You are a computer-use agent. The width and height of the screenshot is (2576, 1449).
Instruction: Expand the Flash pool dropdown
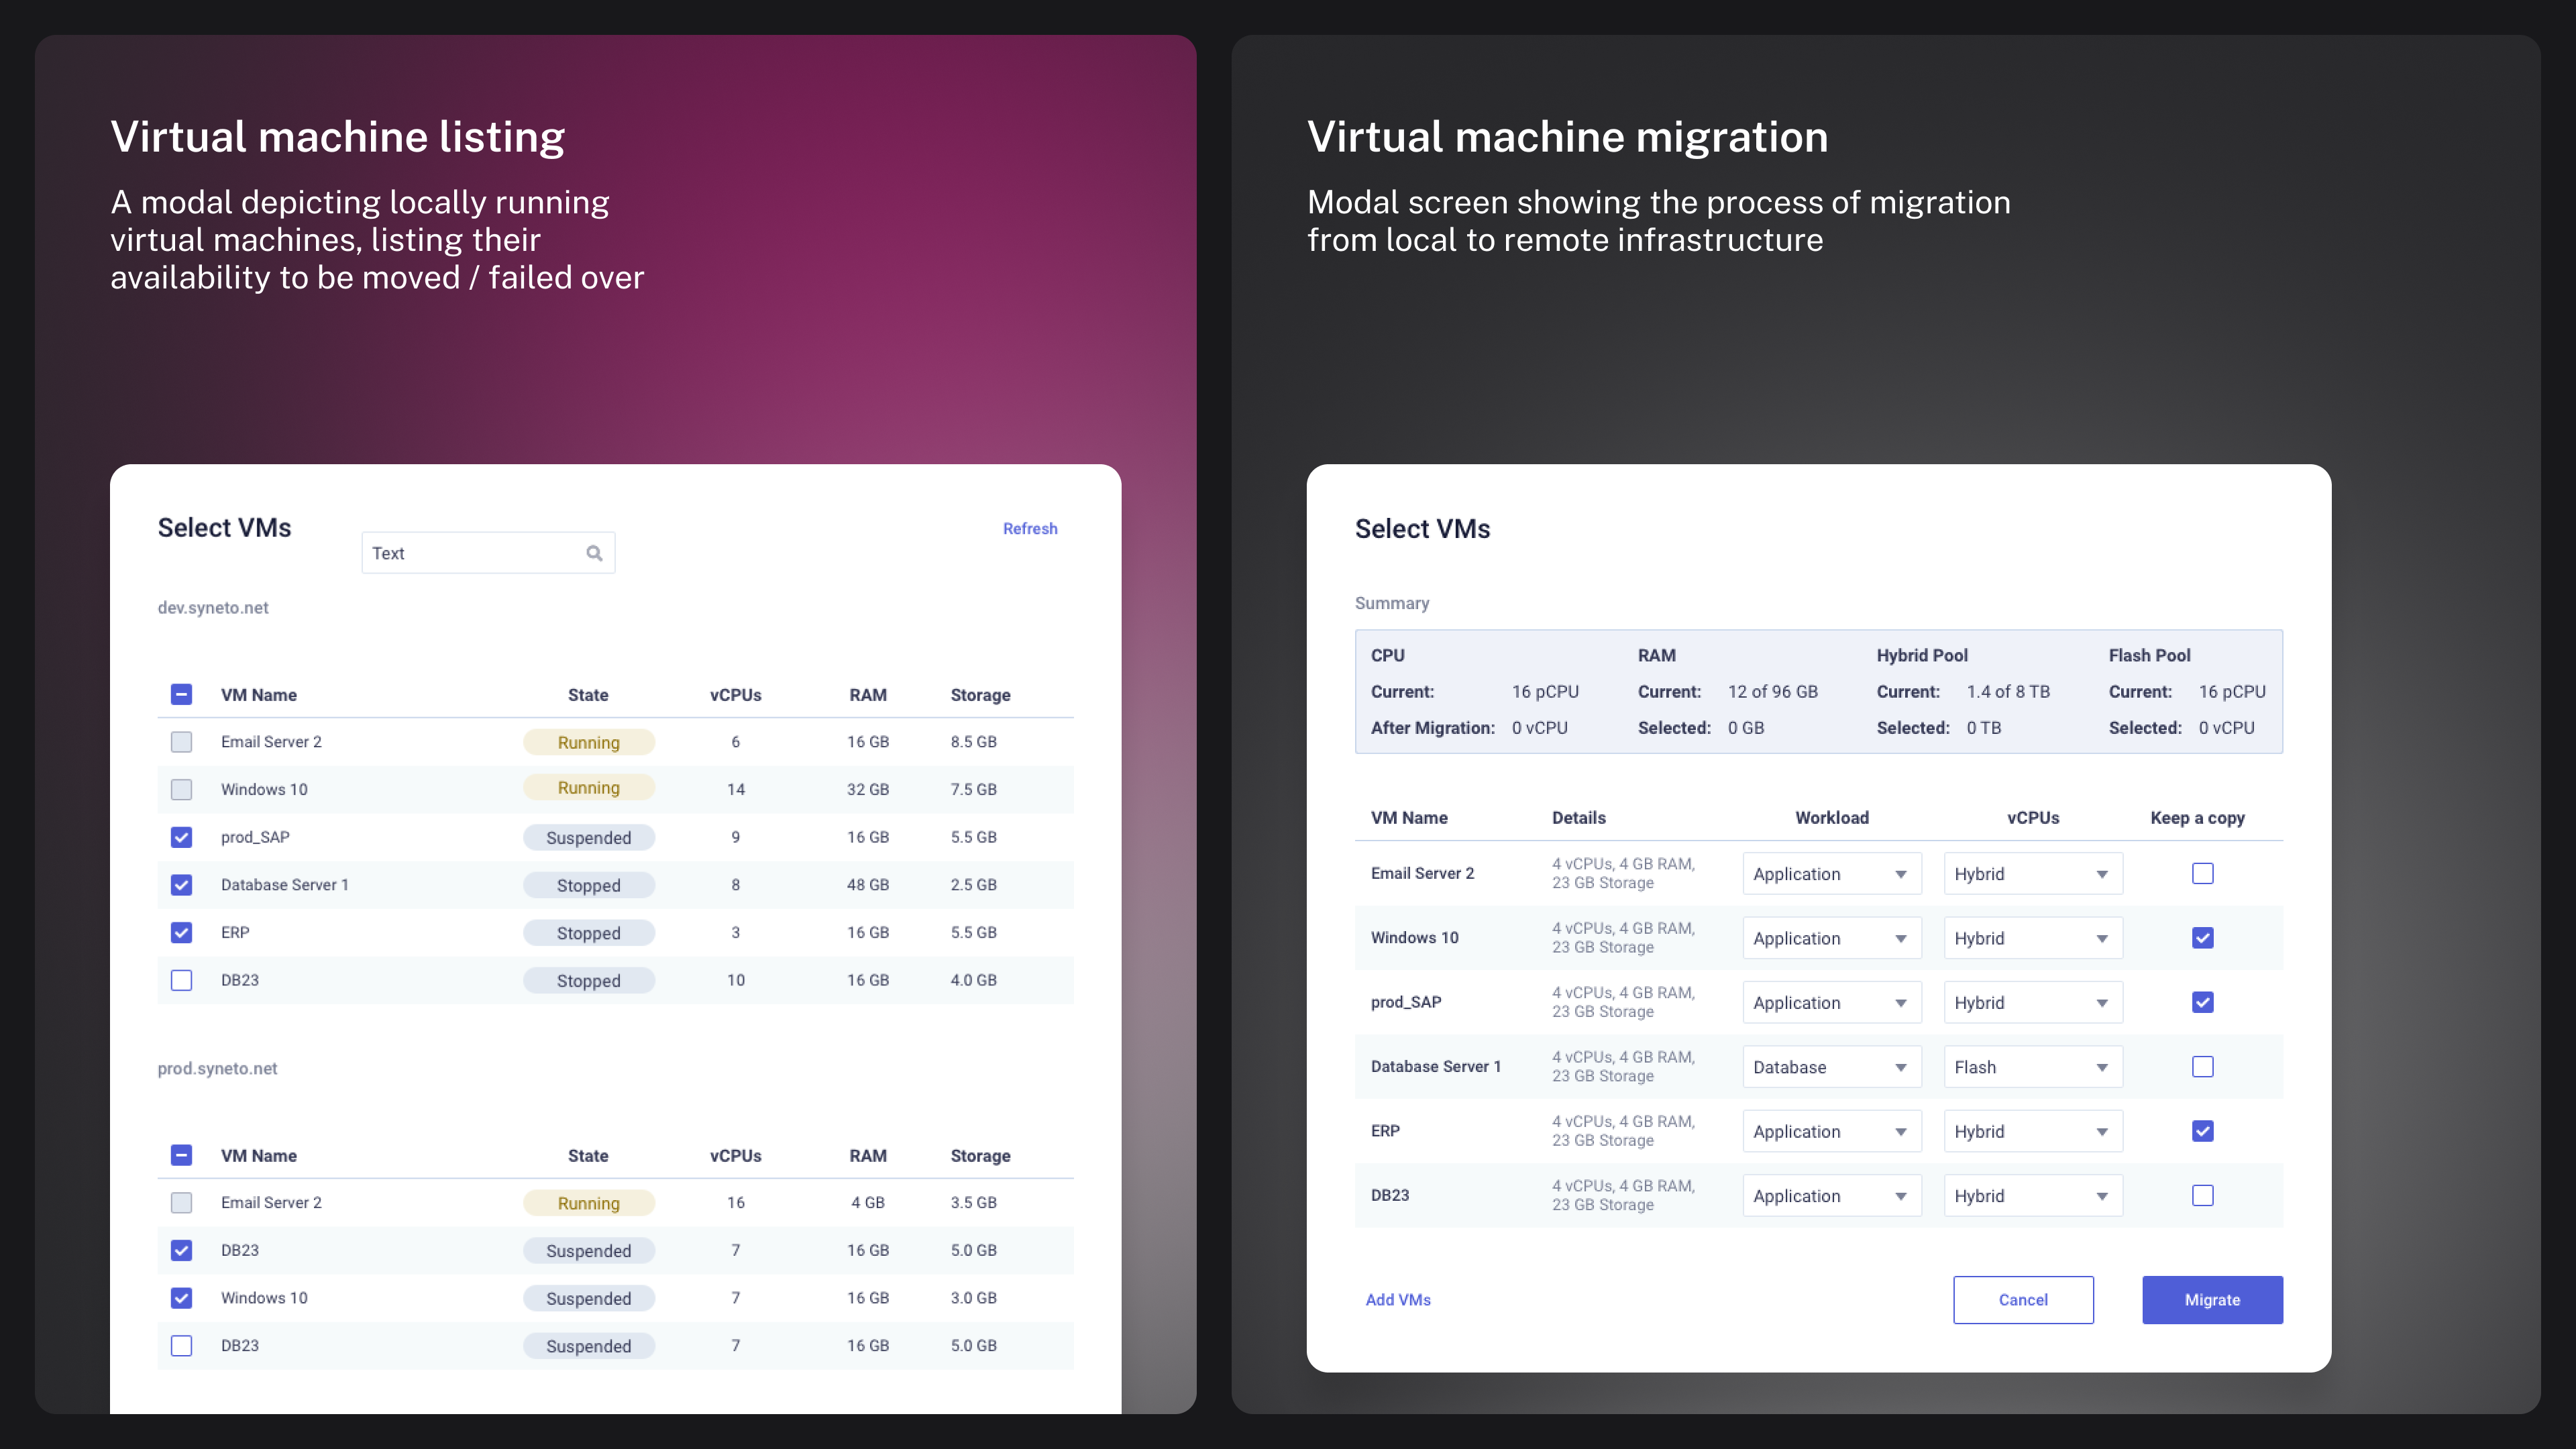pos(2032,1067)
